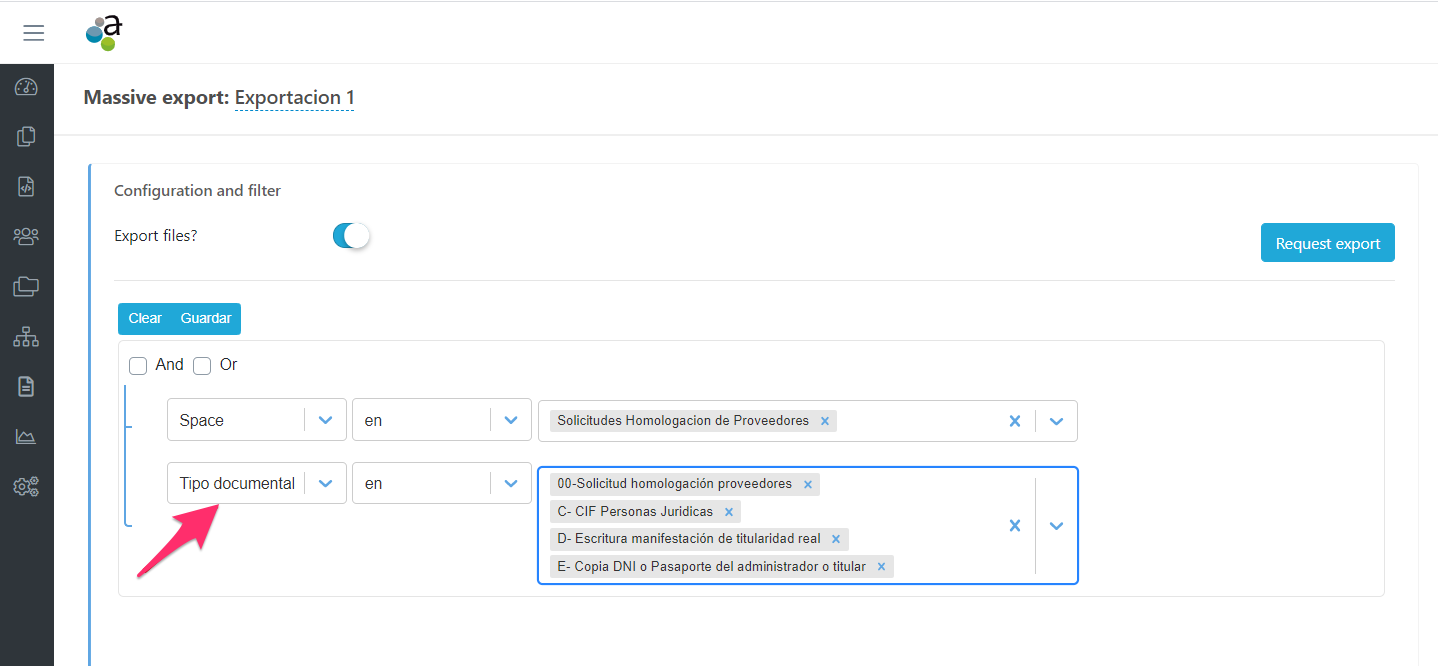This screenshot has height=666, width=1438.
Task: Expand the Space field dropdown
Action: click(325, 420)
